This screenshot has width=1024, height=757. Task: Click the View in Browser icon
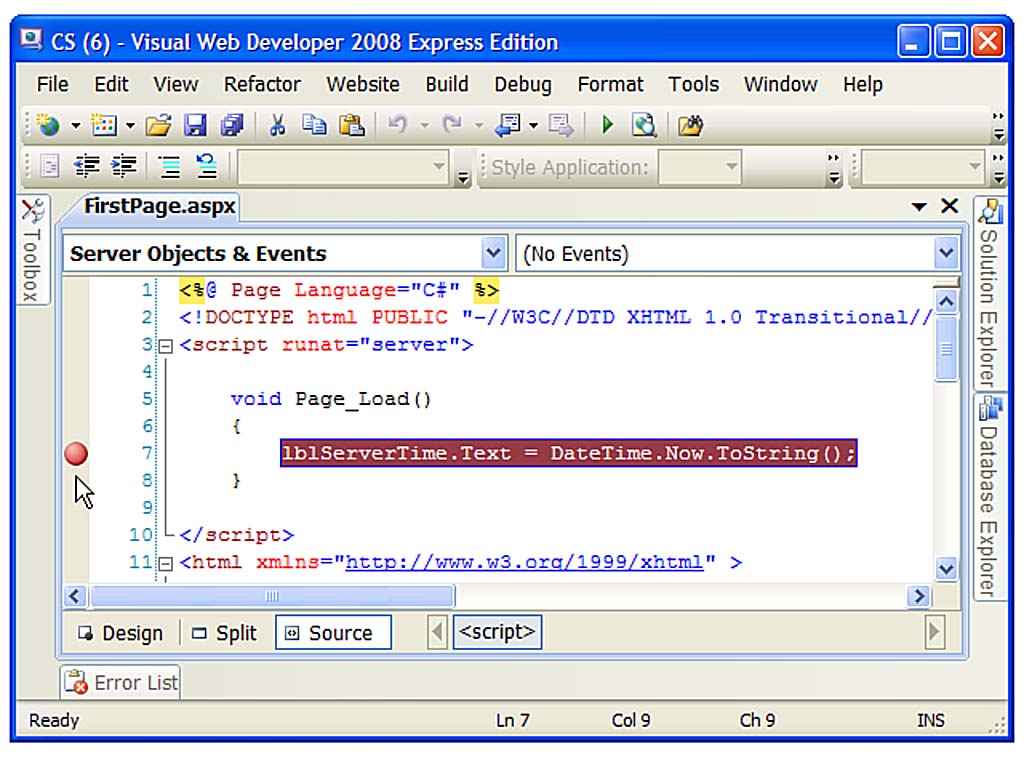644,124
